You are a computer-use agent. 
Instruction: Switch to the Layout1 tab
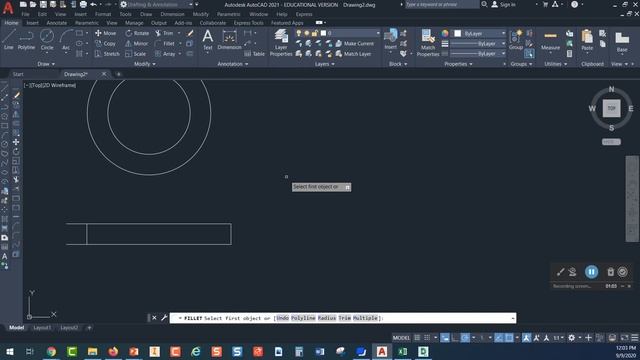(x=42, y=328)
